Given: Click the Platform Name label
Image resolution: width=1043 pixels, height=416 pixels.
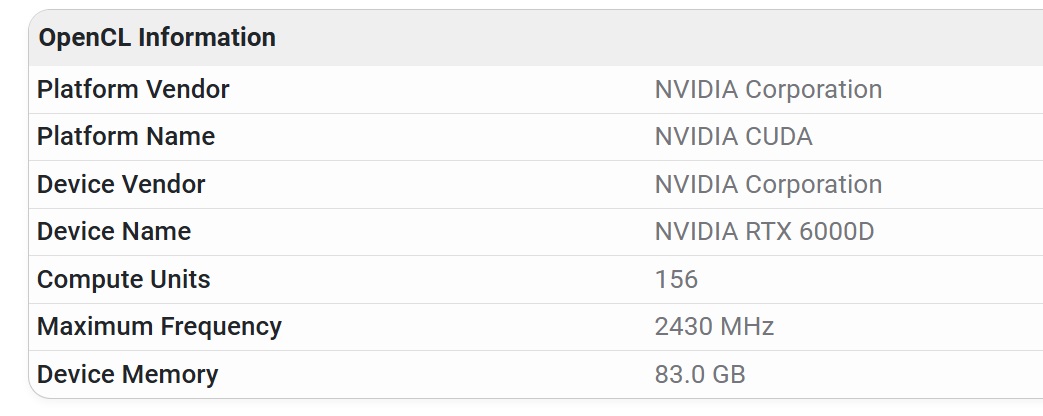Looking at the screenshot, I should click(126, 137).
